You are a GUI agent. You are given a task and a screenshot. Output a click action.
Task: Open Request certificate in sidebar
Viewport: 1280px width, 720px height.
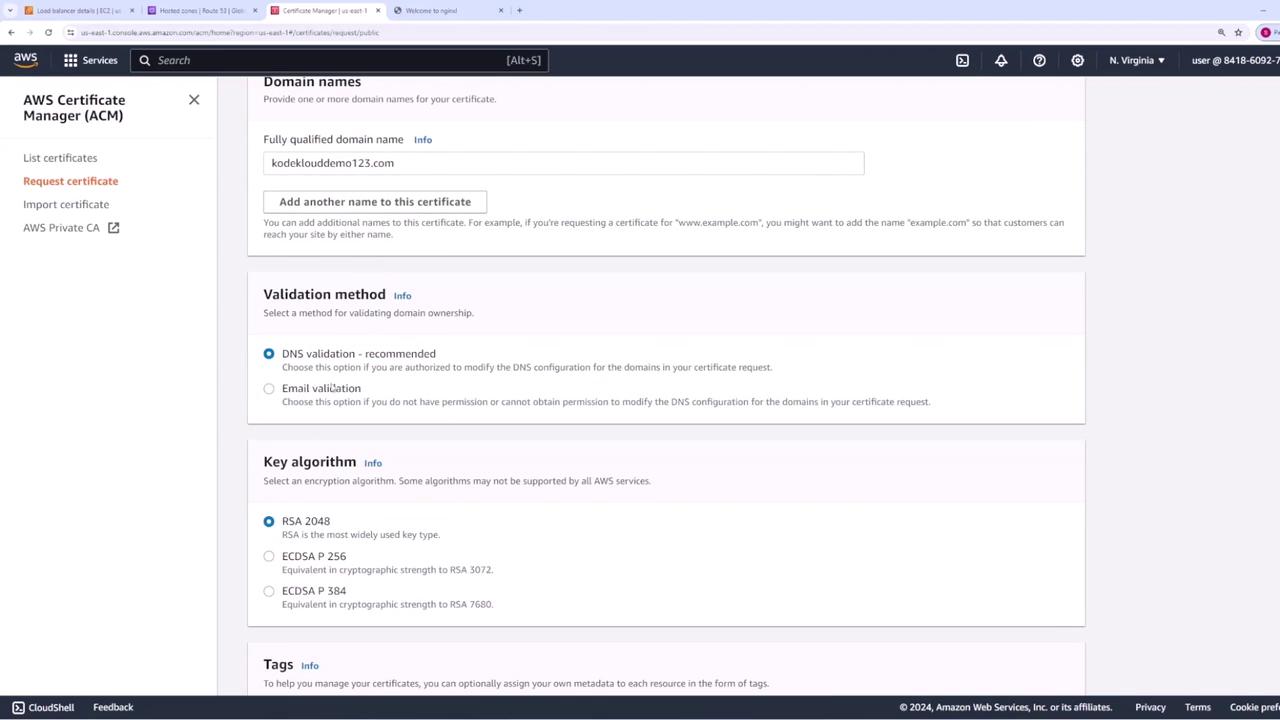pyautogui.click(x=71, y=181)
